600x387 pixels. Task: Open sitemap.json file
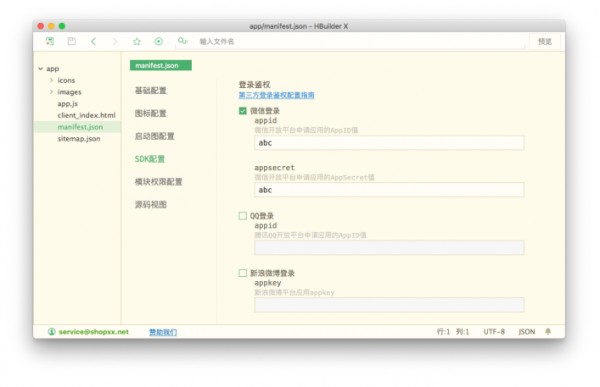(79, 139)
